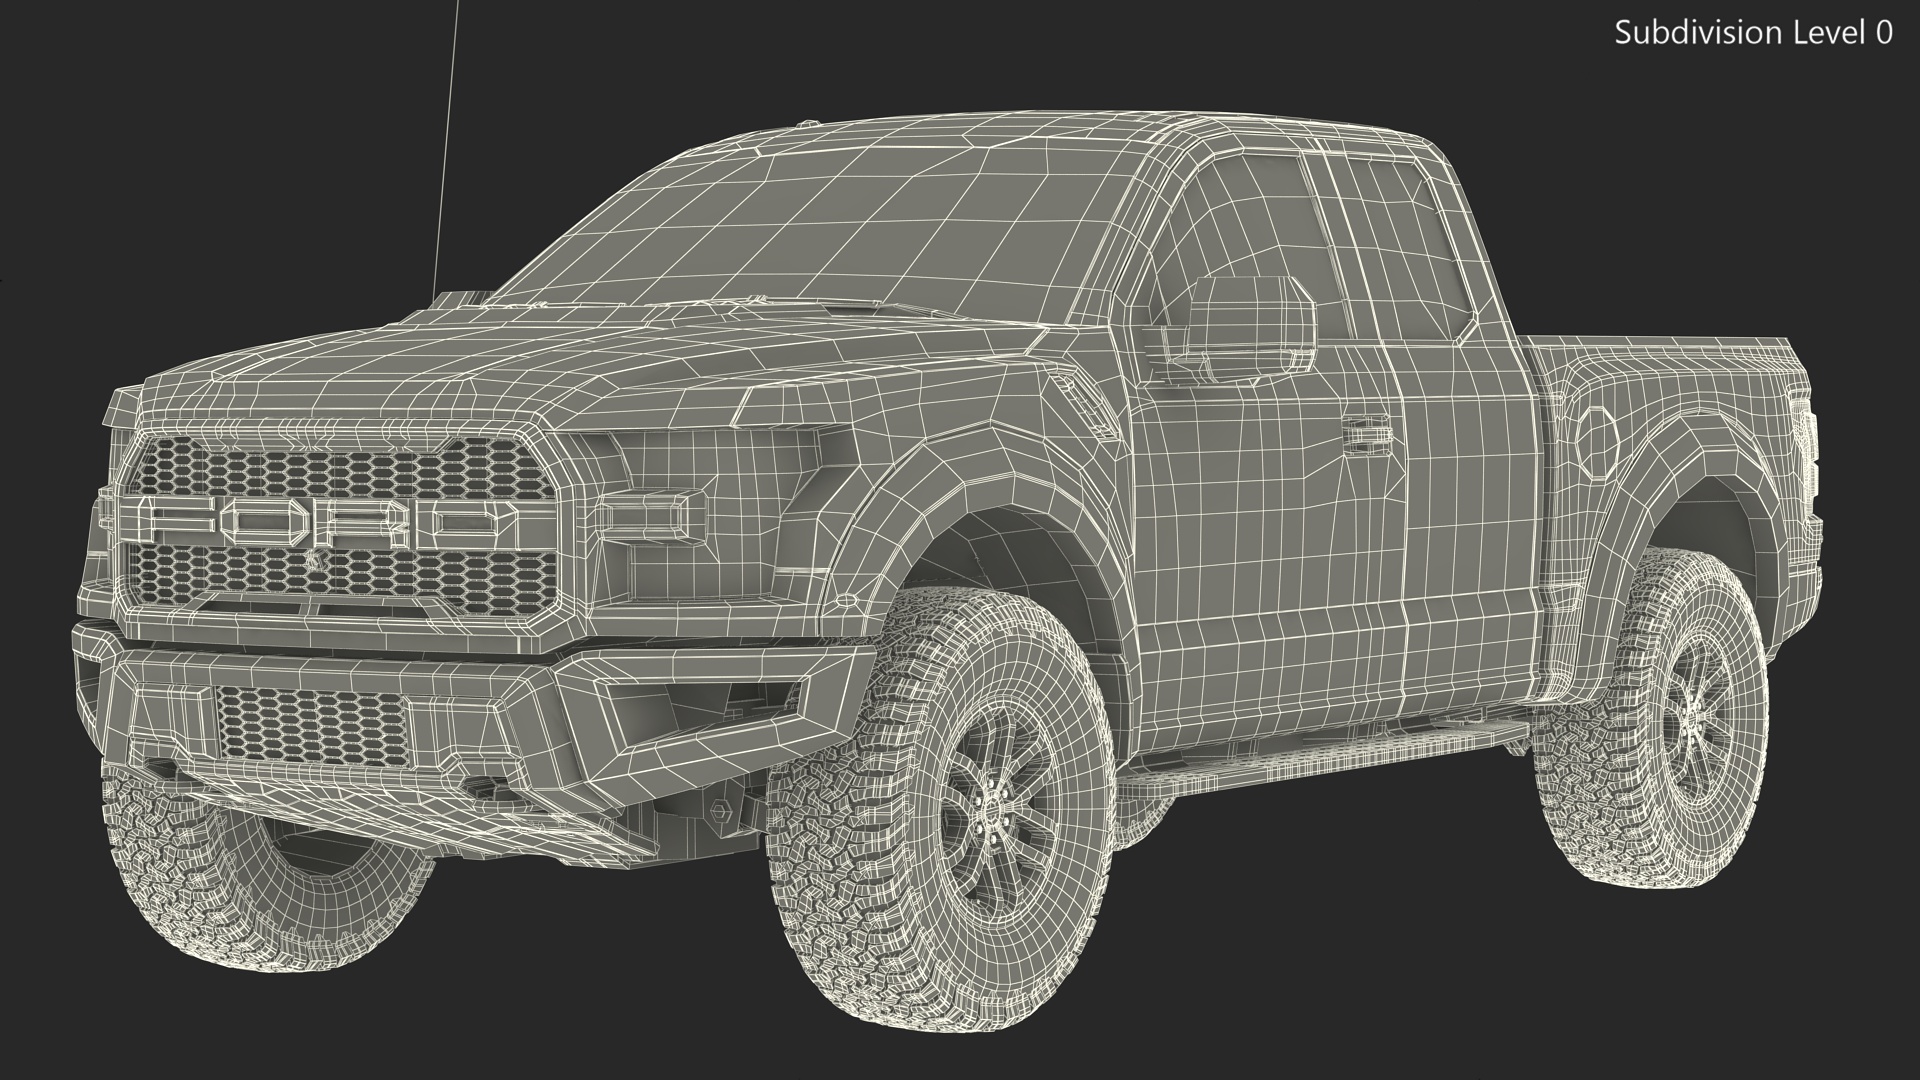
Task: Click the 'Subdivision Level 0' label
Action: (x=1753, y=33)
